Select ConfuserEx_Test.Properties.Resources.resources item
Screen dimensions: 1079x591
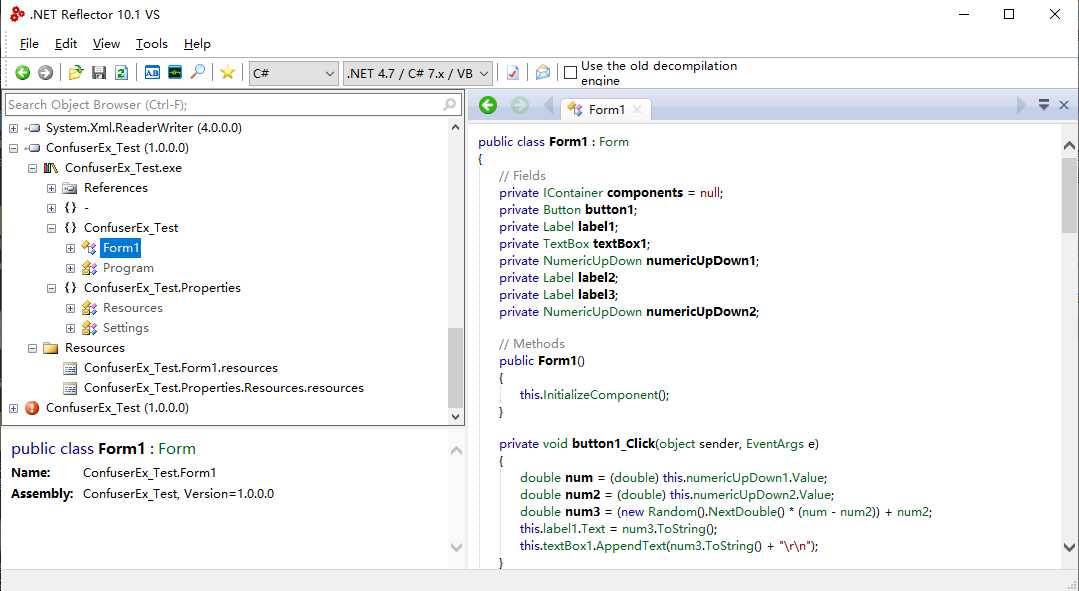[224, 388]
